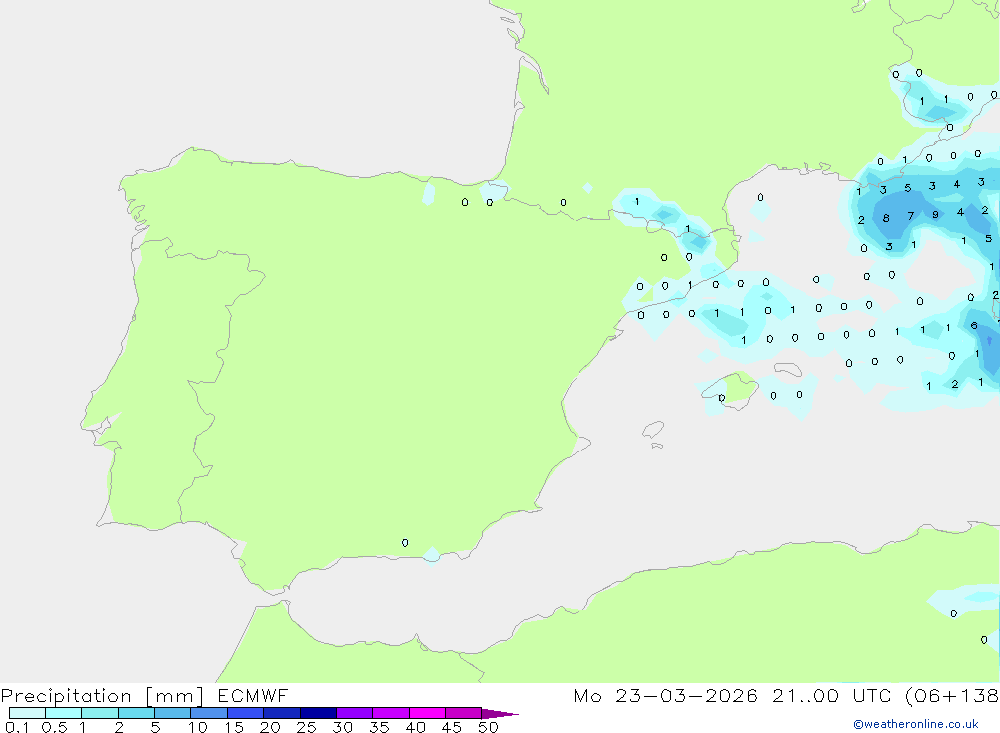Click the precipitation value '9' on the map
Image resolution: width=1000 pixels, height=733 pixels.
pyautogui.click(x=935, y=215)
